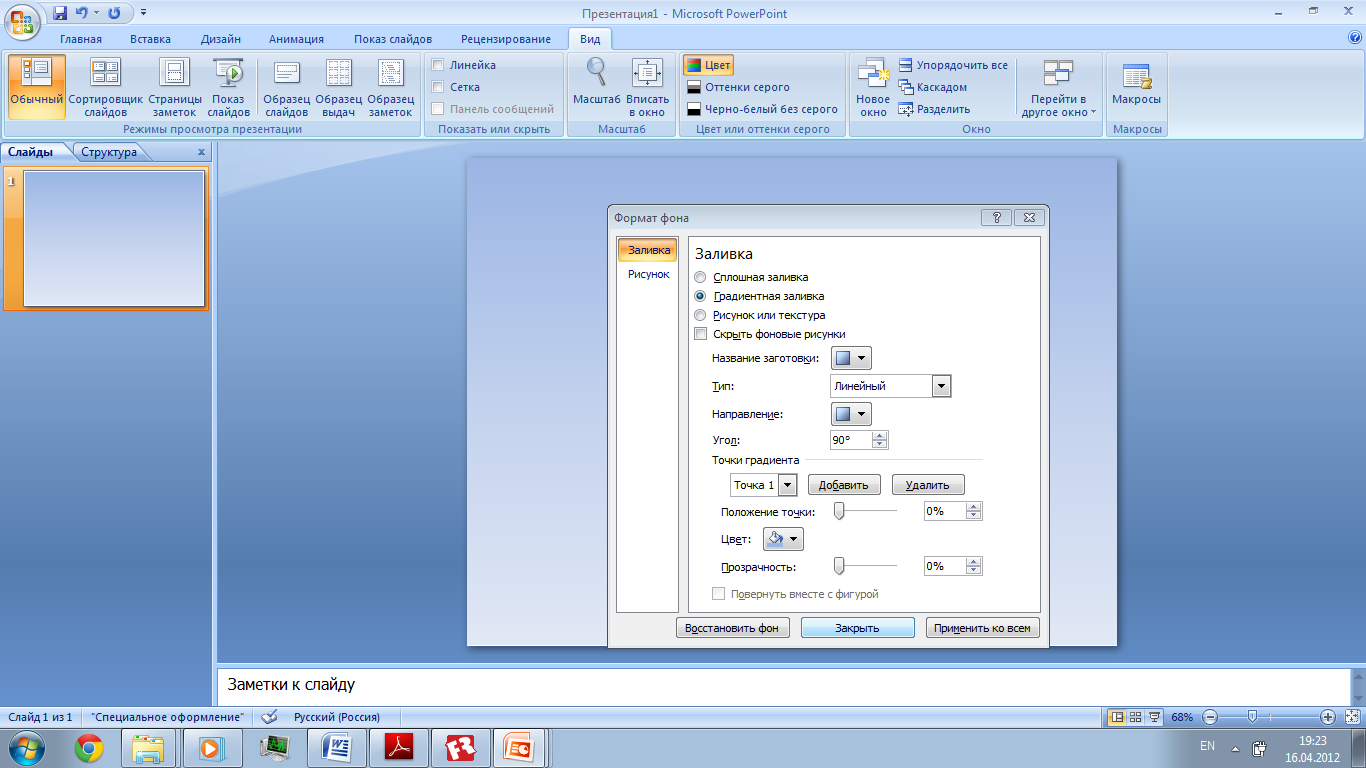1366x768 pixels.
Task: Open the Анимация ribbon tab
Action: coord(297,39)
